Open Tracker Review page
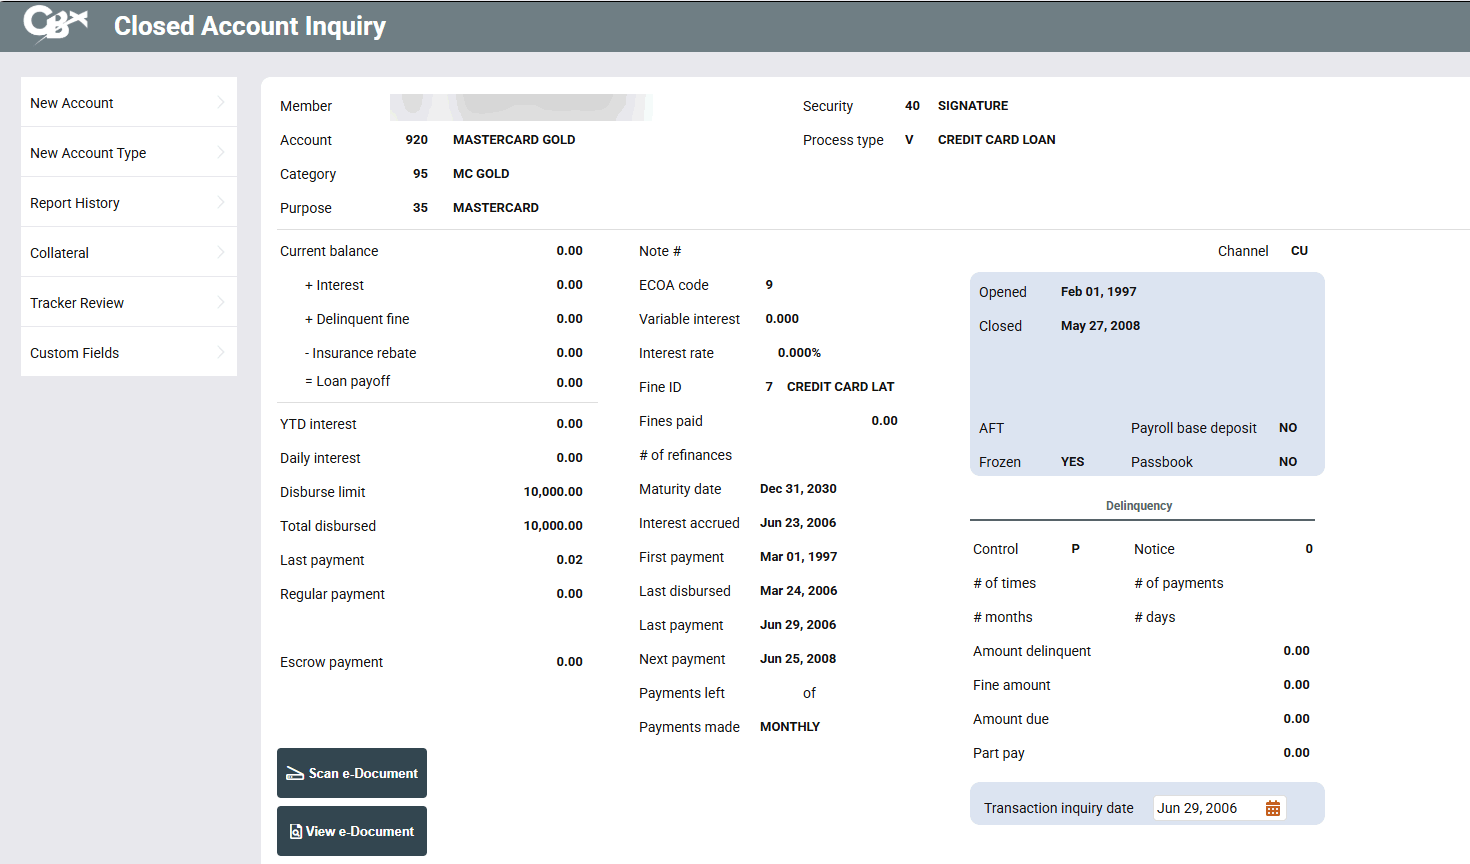This screenshot has height=864, width=1470. [77, 303]
